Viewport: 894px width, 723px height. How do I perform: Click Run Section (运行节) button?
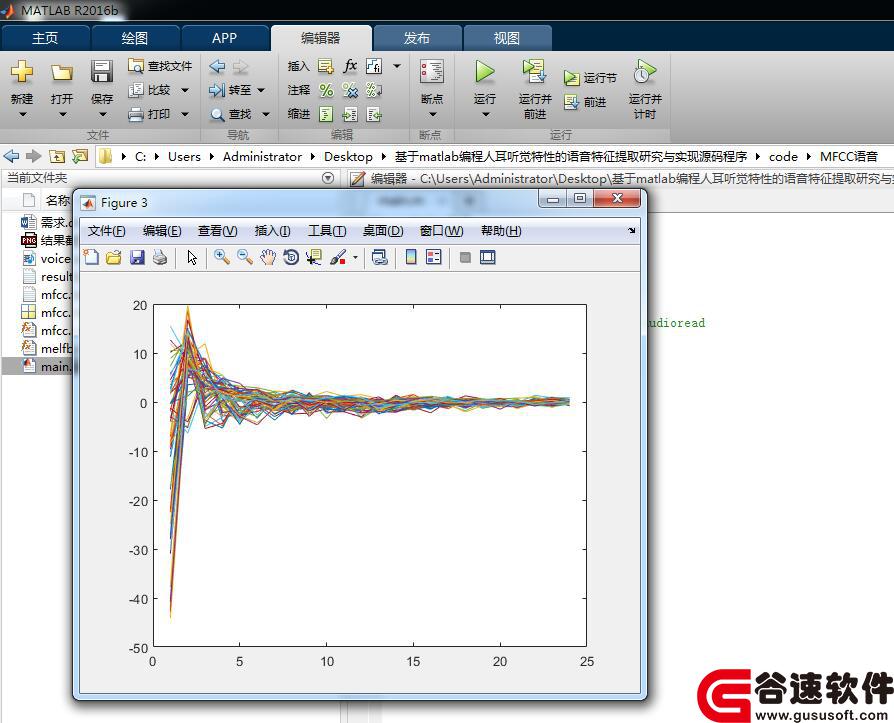(590, 78)
